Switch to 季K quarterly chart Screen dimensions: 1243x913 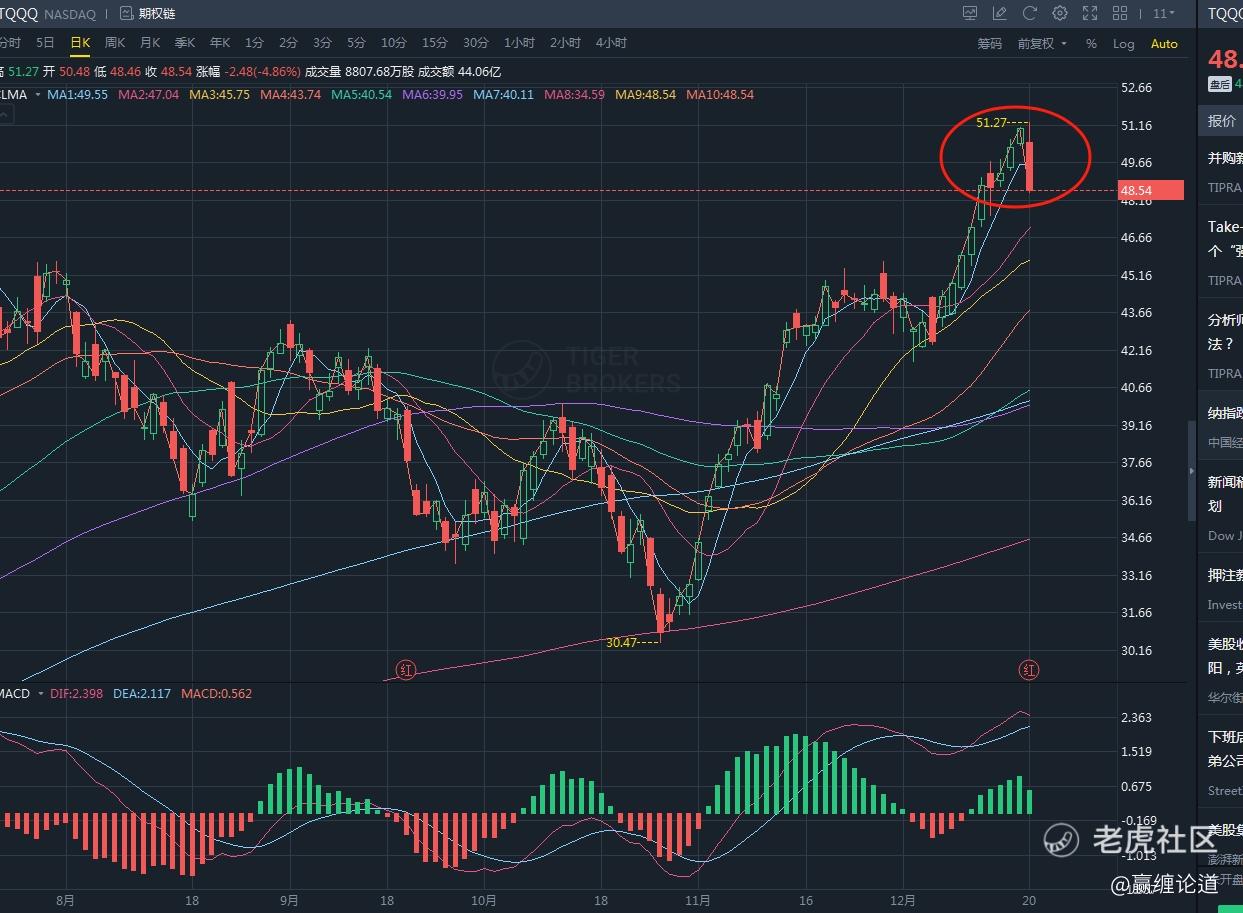pyautogui.click(x=185, y=43)
